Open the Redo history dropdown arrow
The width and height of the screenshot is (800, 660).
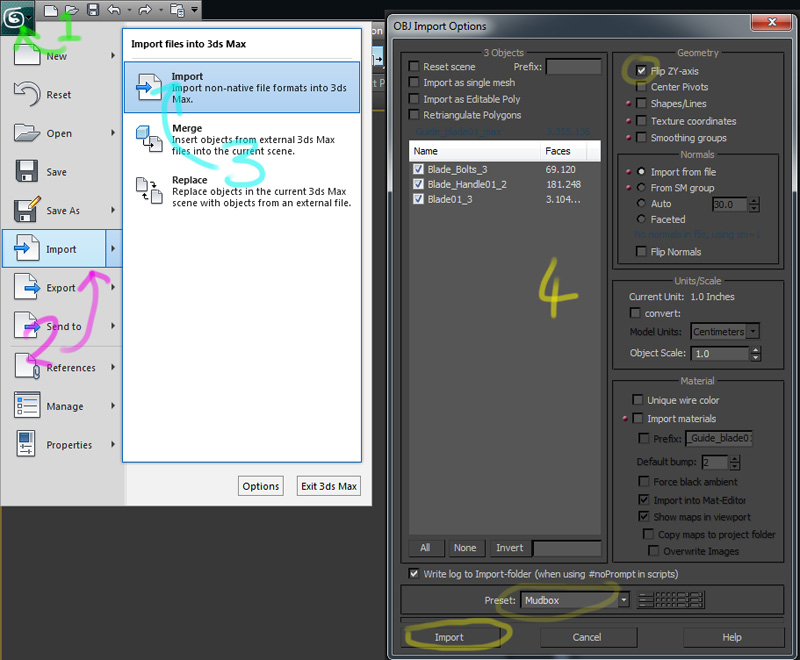(161, 10)
